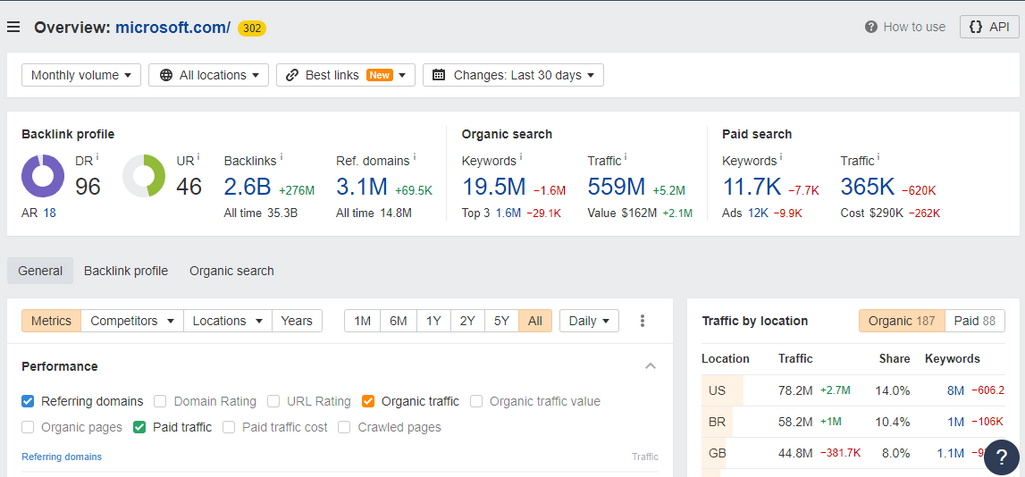Click the How to use help icon
1025x477 pixels.
point(871,27)
